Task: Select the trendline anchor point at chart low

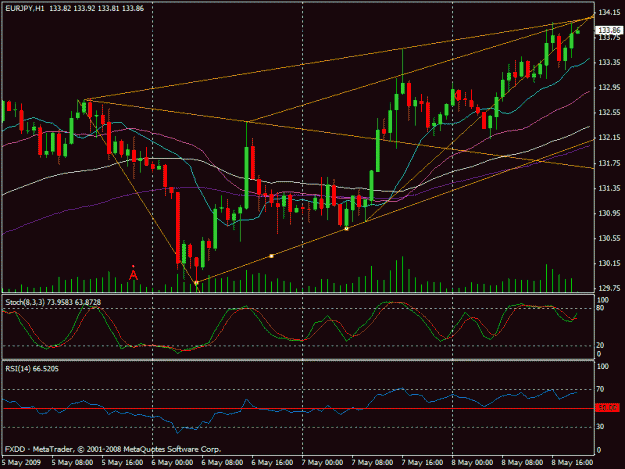Action: click(x=196, y=283)
